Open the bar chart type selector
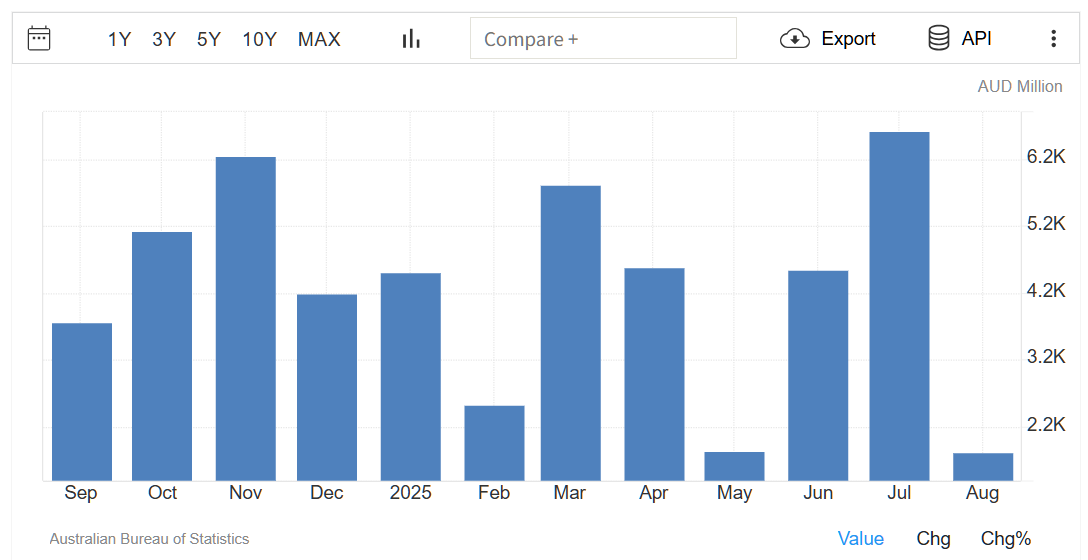 (410, 39)
